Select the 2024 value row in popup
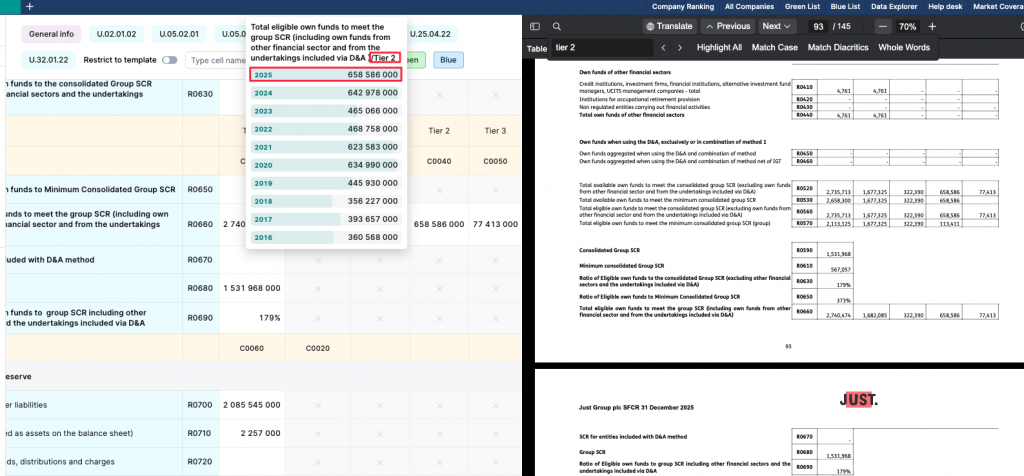 tap(326, 93)
